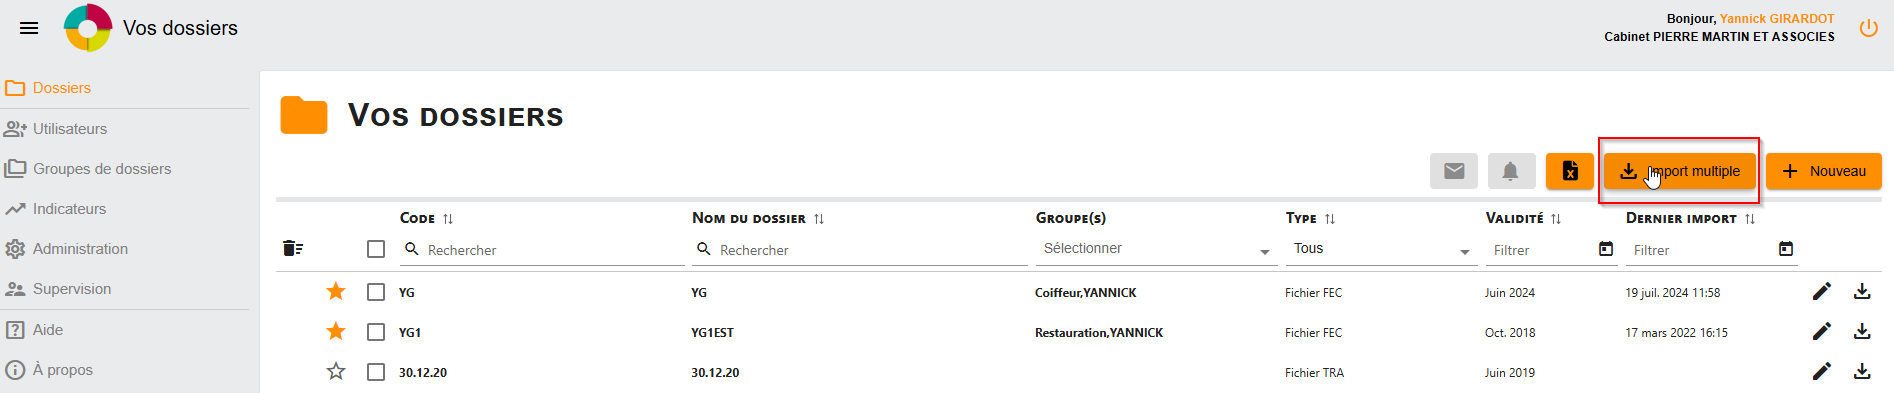Toggle favorite star for 30.12.20
Image resolution: width=1894 pixels, height=393 pixels.
click(336, 371)
